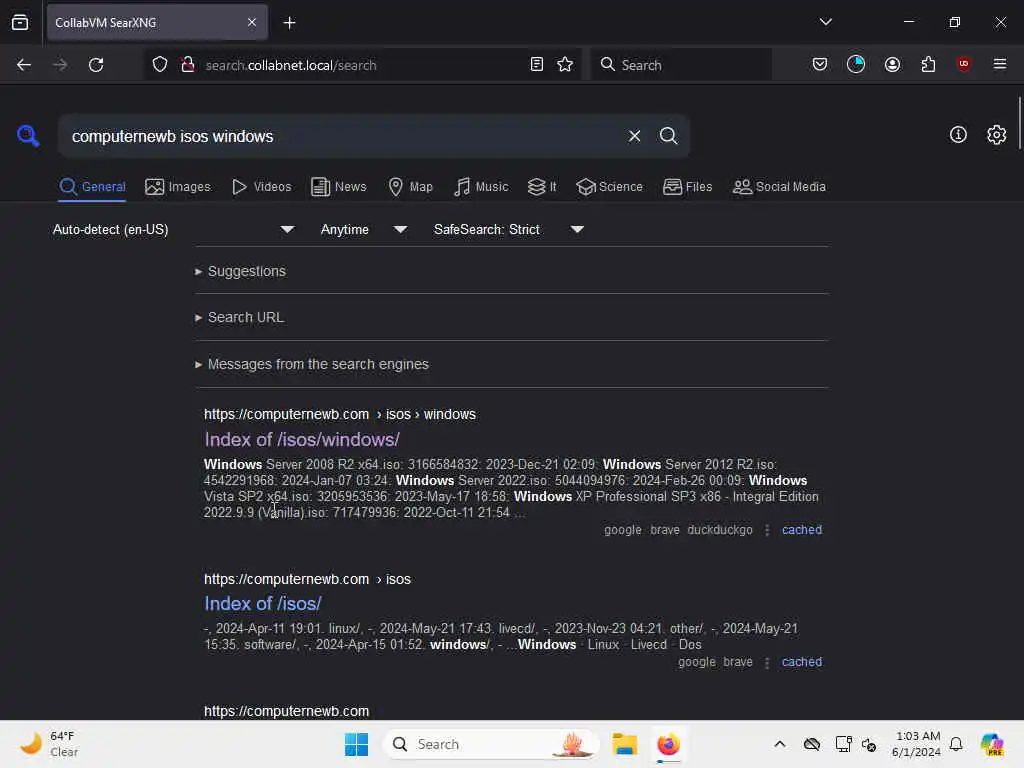Viewport: 1024px width, 768px height.
Task: Open the container extension icon in toolbar
Action: point(856,64)
